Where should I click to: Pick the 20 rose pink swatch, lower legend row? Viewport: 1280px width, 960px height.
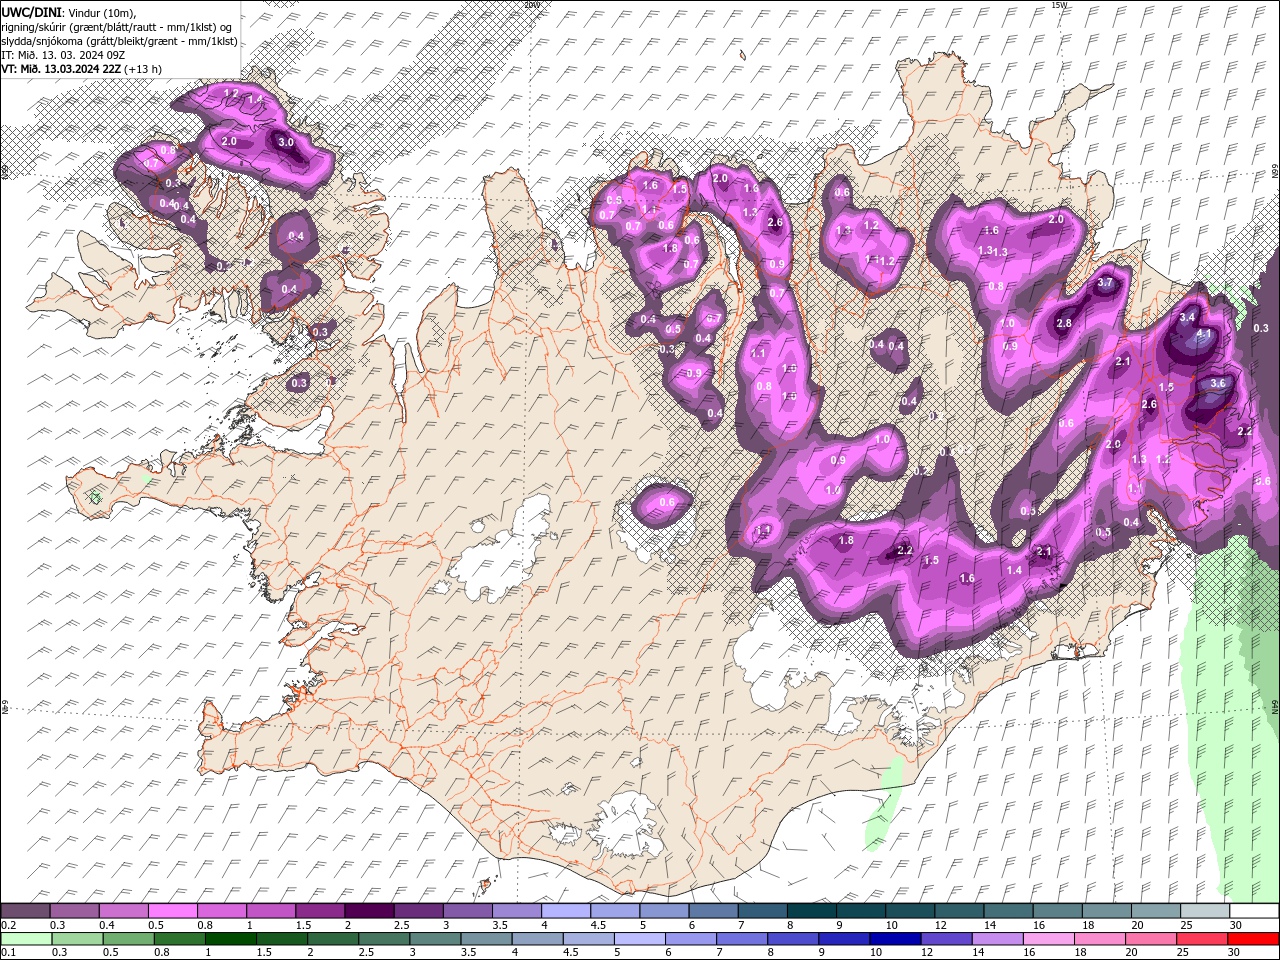1151,939
